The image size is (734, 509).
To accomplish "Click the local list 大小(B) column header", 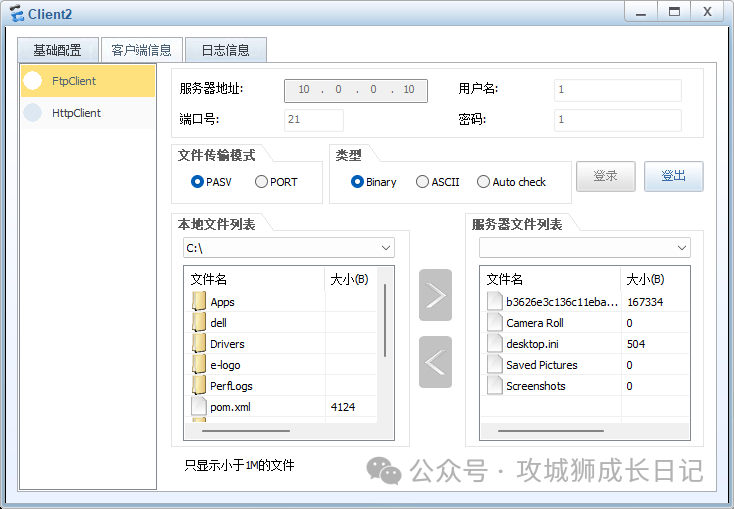I will 350,279.
